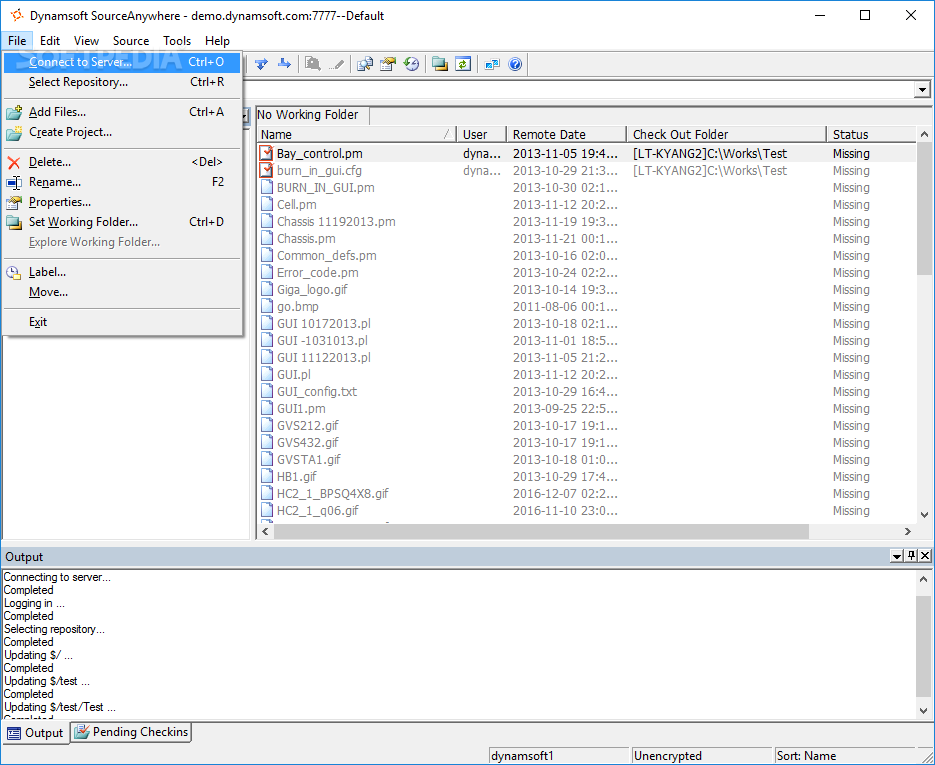Open the Tools menu
Viewport: 935px width, 765px height.
pyautogui.click(x=177, y=41)
